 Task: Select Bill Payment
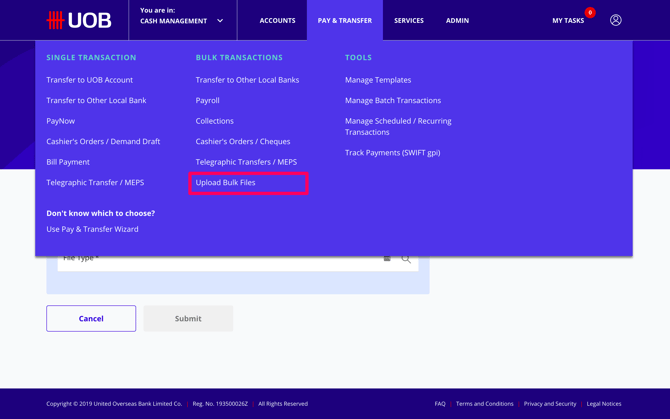(68, 162)
